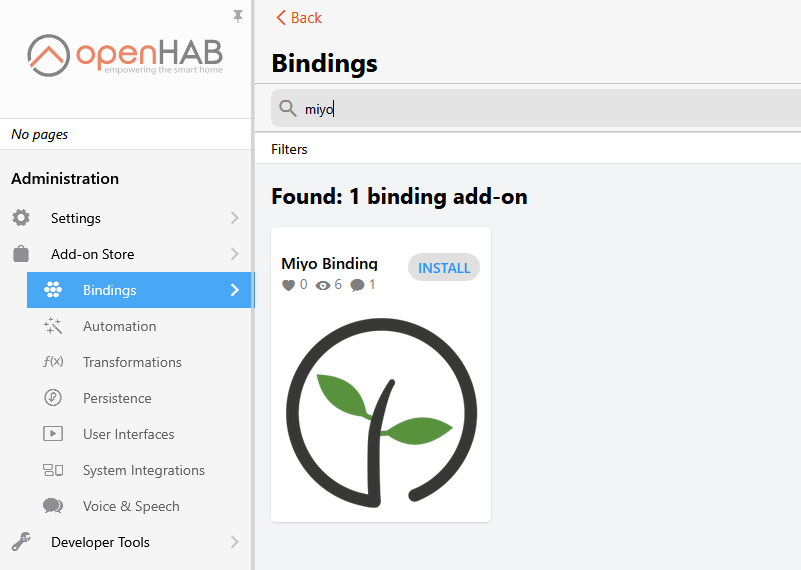Open the Filters section
This screenshot has height=570, width=801.
click(290, 149)
